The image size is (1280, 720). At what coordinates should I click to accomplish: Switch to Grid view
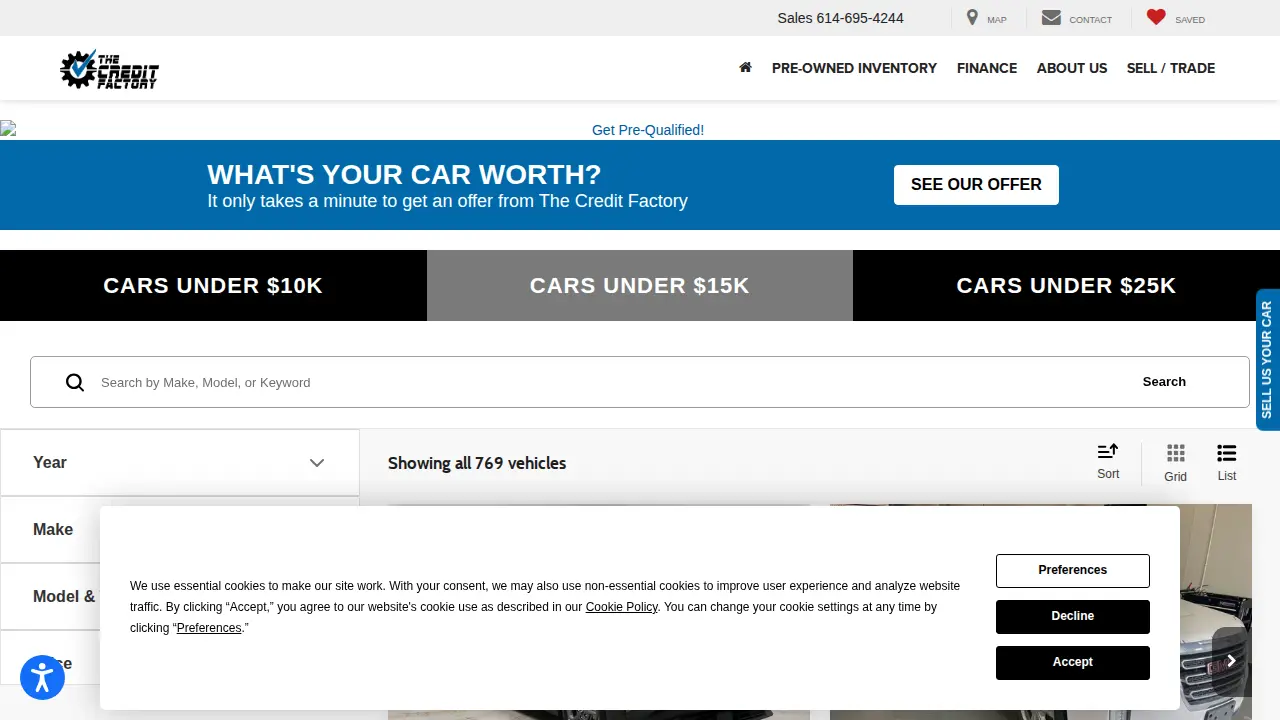[x=1176, y=463]
